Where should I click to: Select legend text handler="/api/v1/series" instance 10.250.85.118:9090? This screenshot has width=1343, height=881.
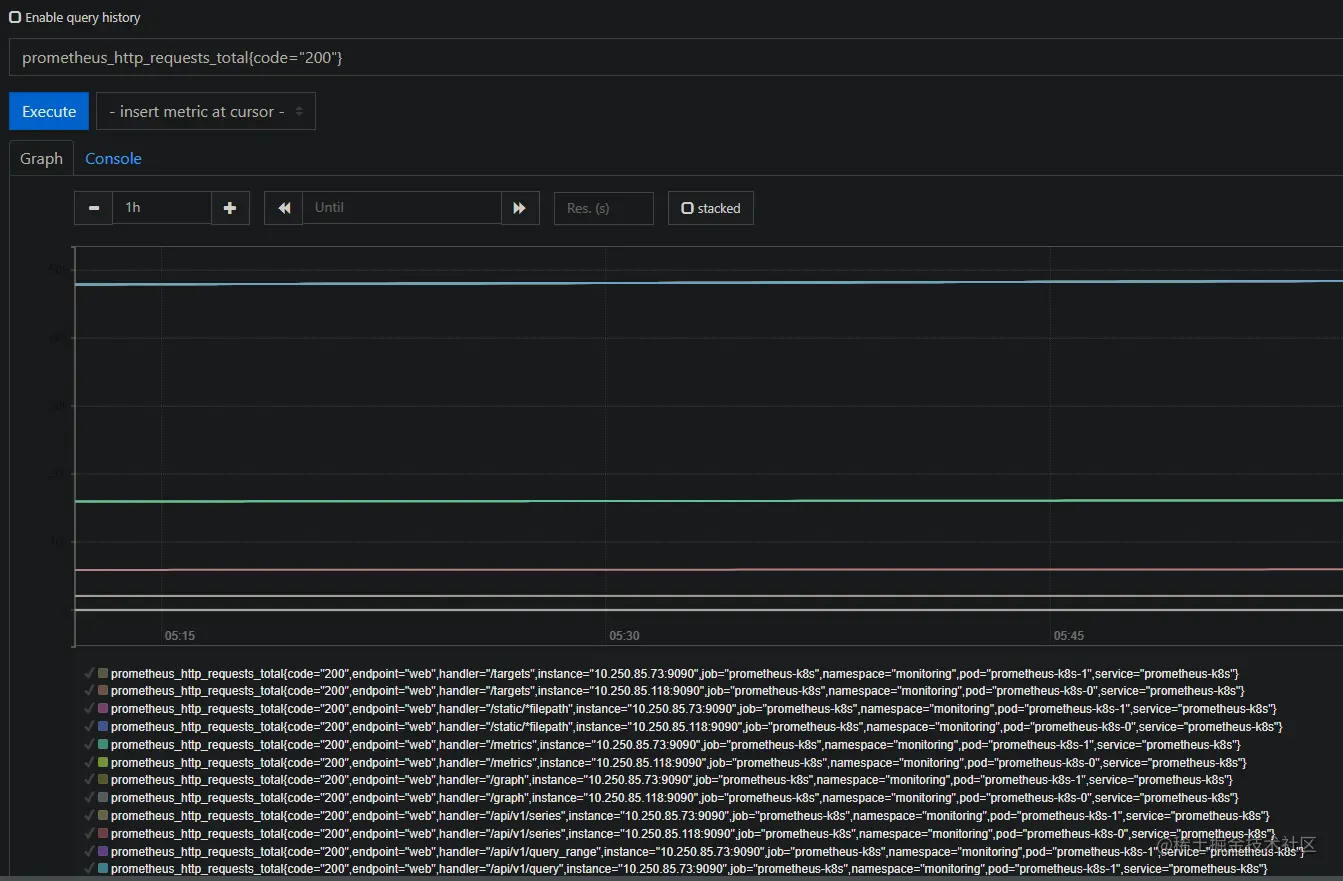693,834
